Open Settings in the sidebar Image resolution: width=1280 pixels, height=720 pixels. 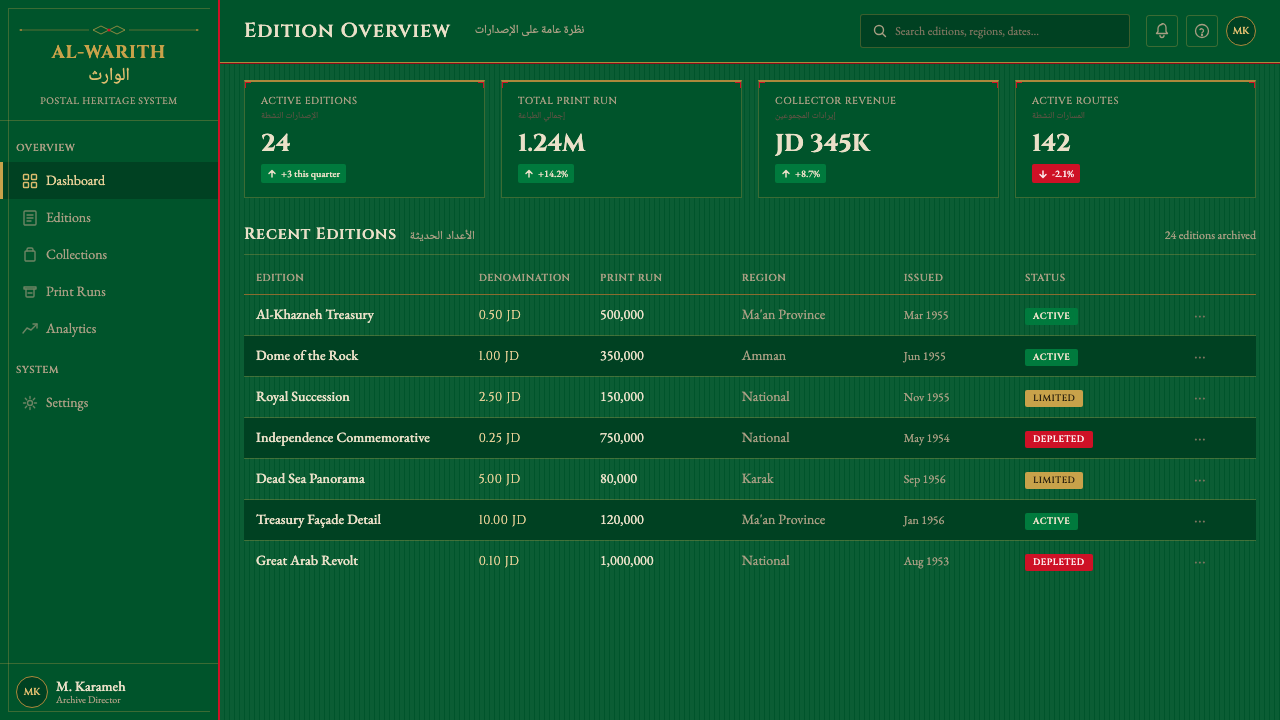(109, 403)
